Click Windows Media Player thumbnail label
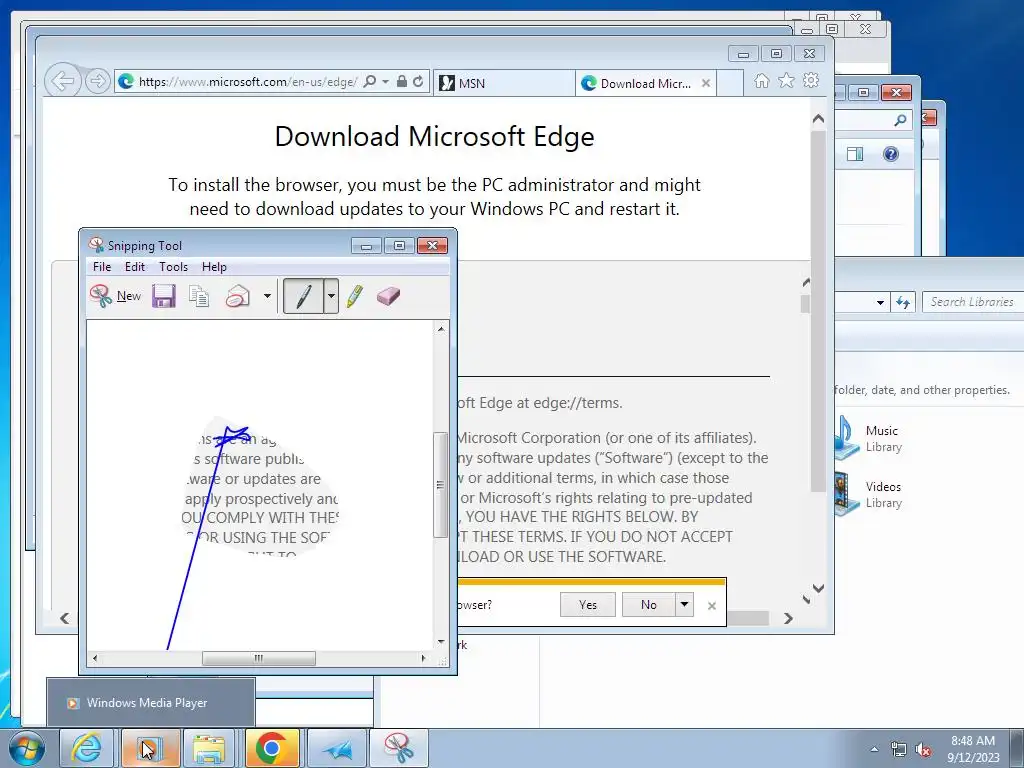The height and width of the screenshot is (768, 1024). (x=147, y=703)
